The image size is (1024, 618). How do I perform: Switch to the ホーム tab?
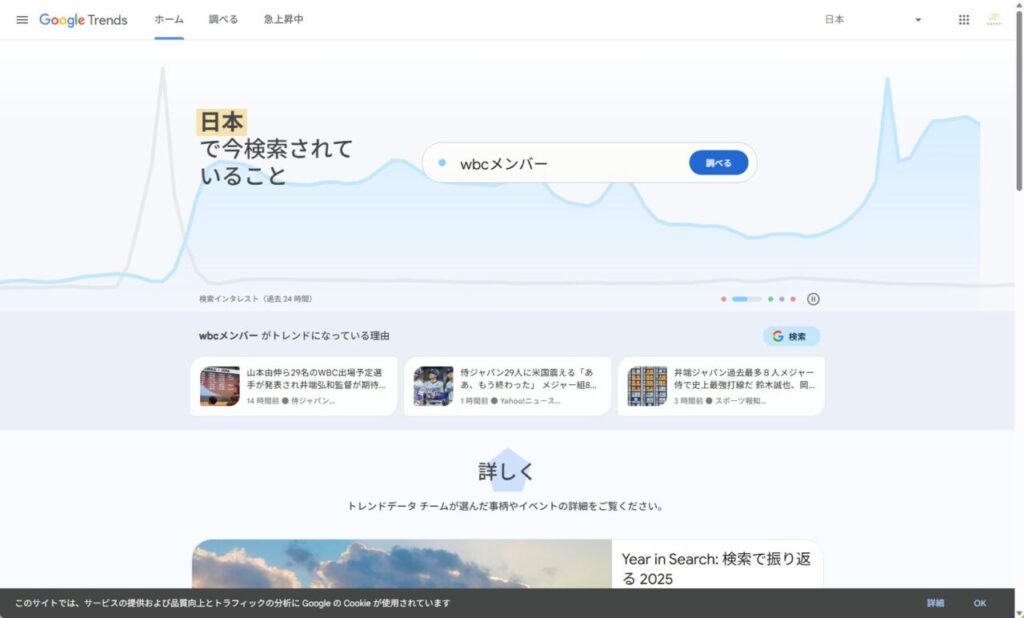click(x=169, y=20)
